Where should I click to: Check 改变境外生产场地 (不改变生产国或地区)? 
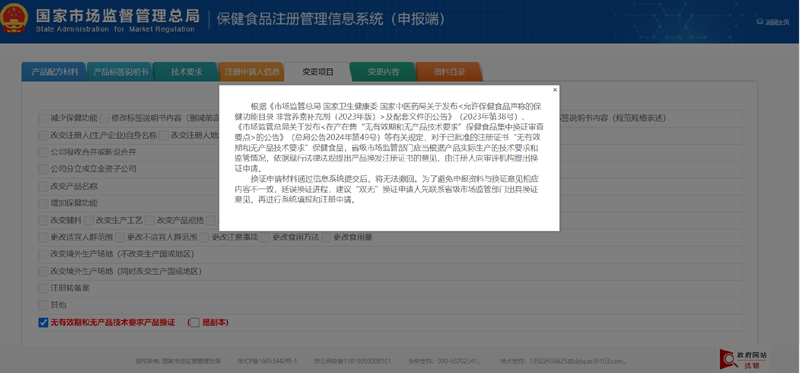(43, 254)
